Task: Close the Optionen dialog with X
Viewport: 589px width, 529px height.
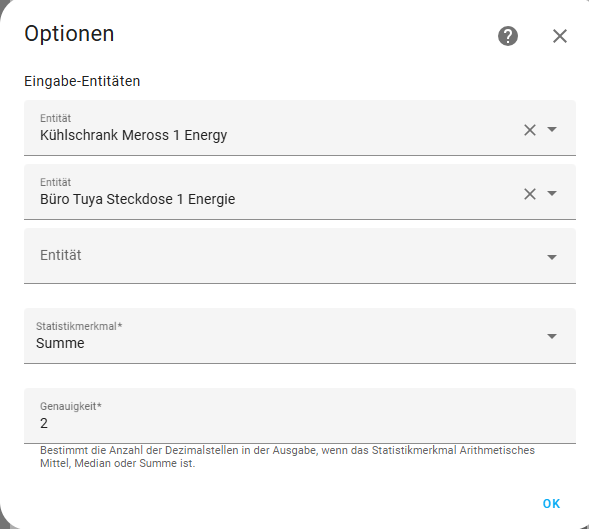Action: coord(560,36)
